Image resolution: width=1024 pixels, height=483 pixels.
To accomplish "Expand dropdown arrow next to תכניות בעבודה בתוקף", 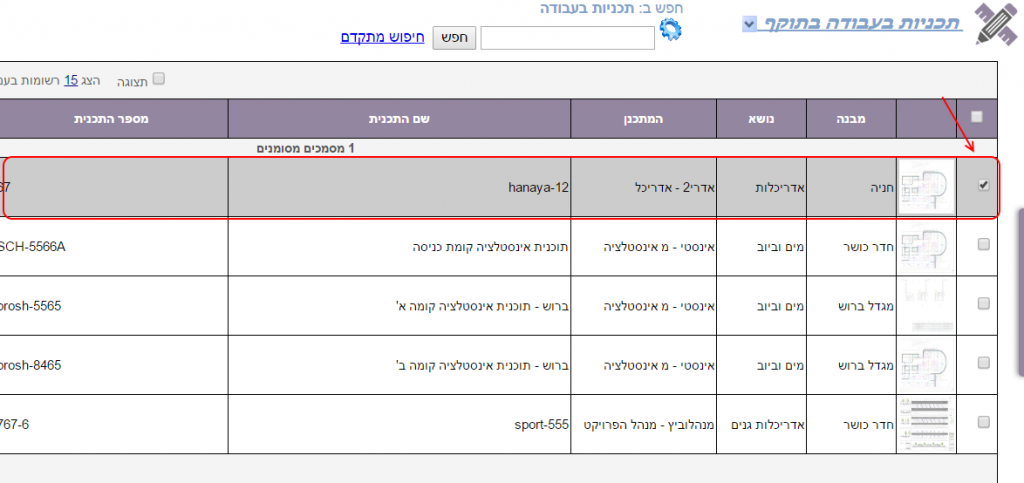I will (749, 24).
